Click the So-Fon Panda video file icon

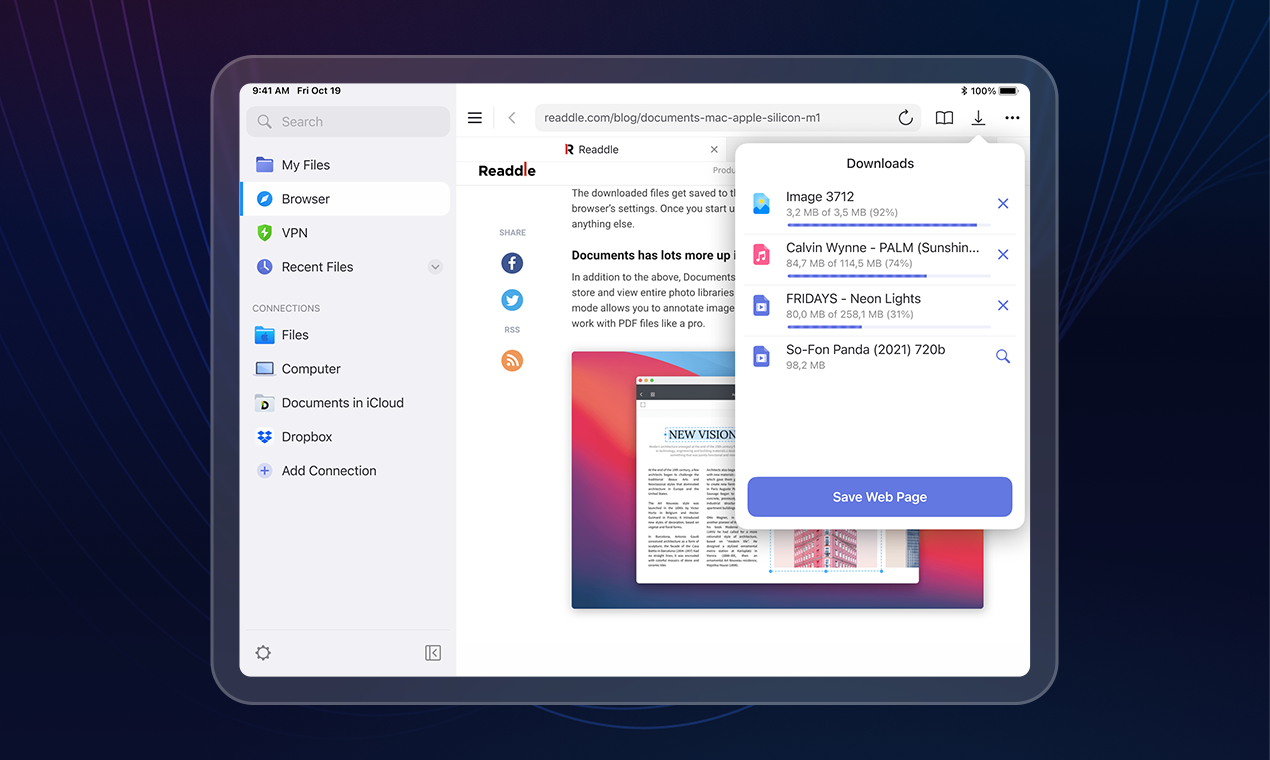[x=761, y=356]
